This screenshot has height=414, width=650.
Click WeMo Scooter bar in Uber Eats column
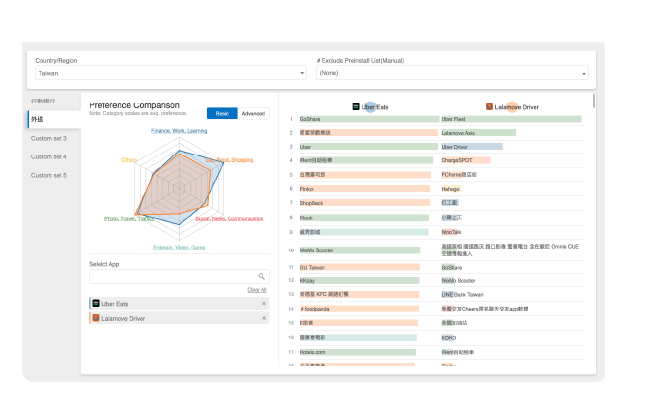point(360,250)
